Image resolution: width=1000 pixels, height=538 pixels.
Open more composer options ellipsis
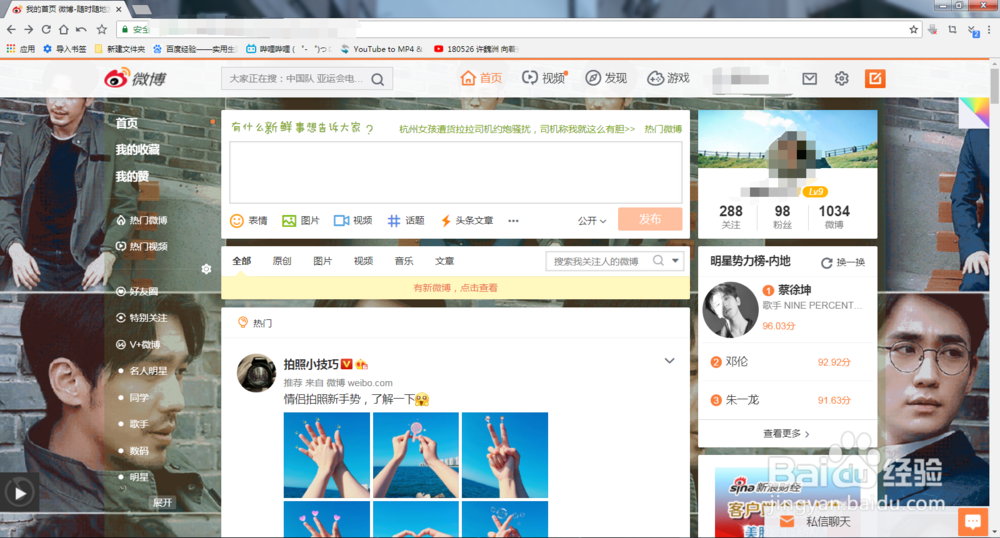(x=513, y=221)
